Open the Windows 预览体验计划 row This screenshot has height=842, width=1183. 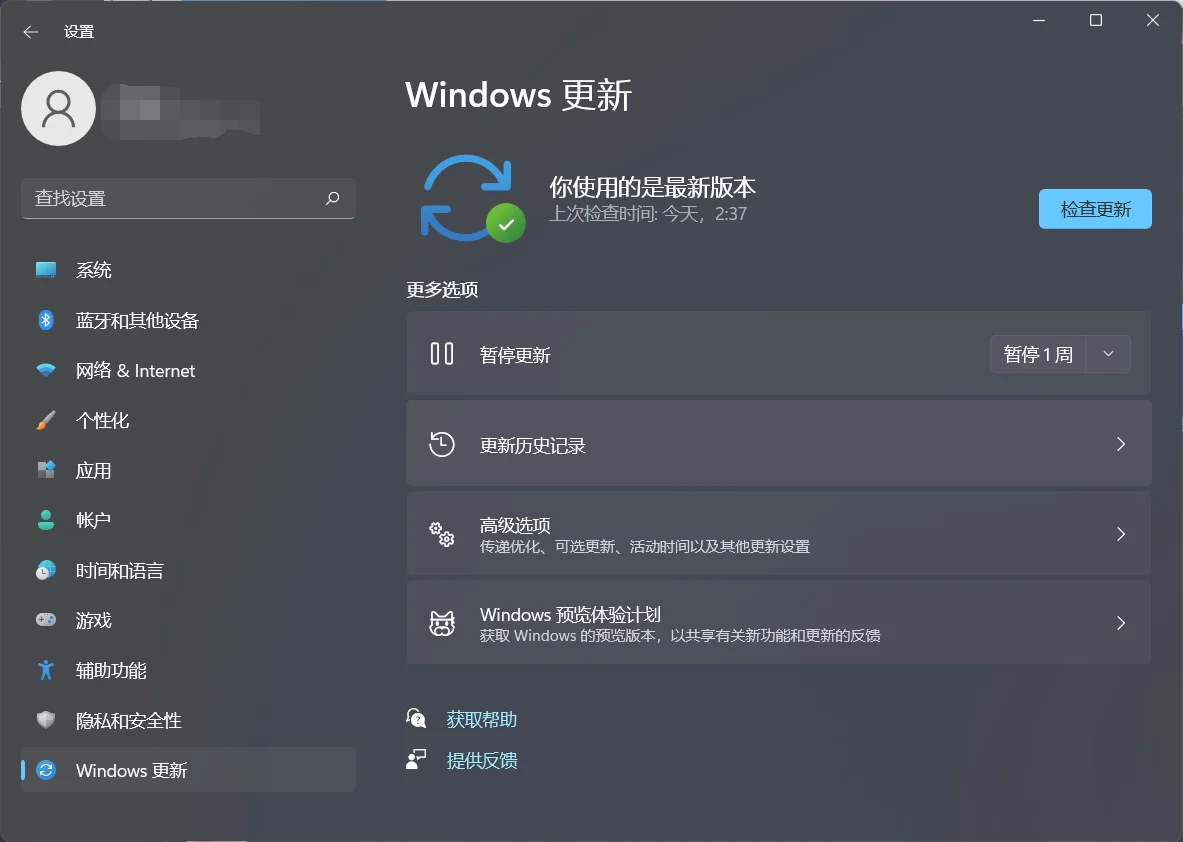(779, 622)
